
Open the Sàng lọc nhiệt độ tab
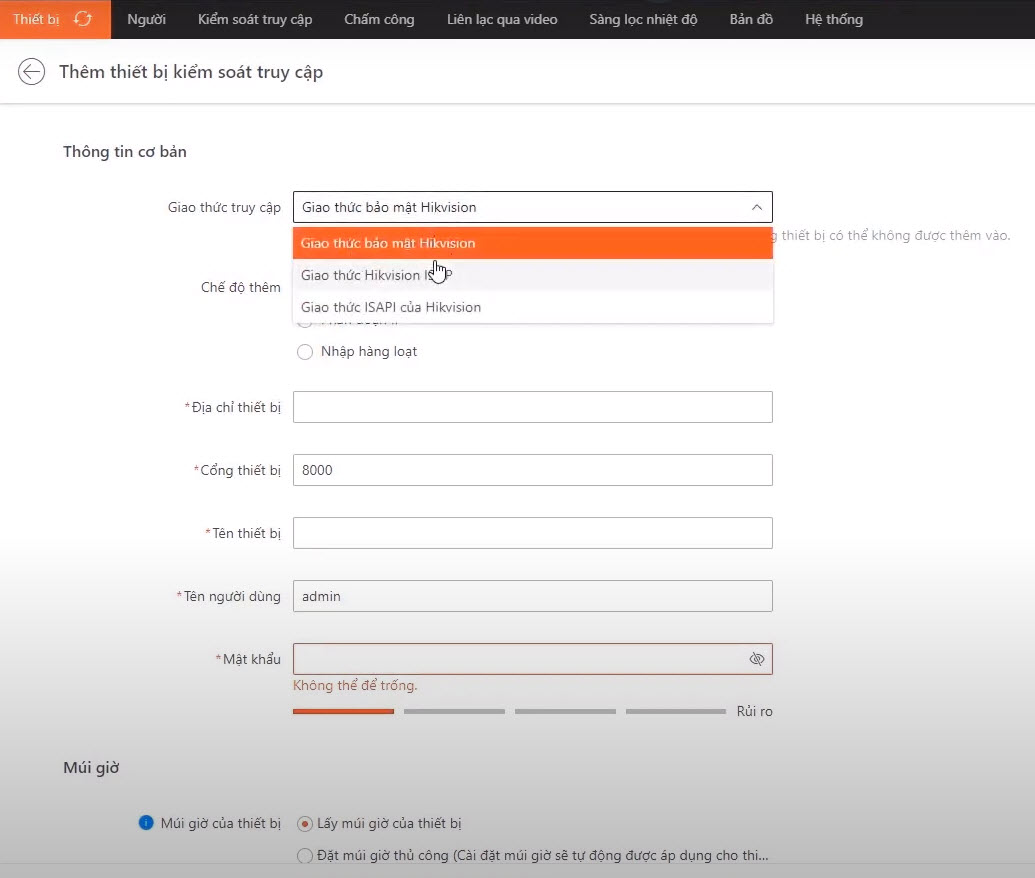pos(643,19)
